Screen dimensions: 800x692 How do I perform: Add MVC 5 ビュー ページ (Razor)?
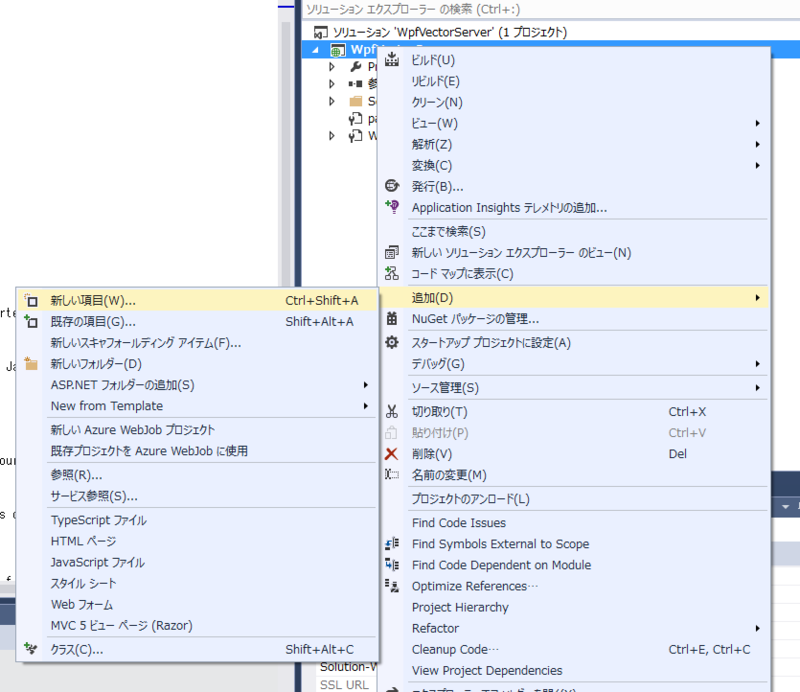(x=197, y=625)
